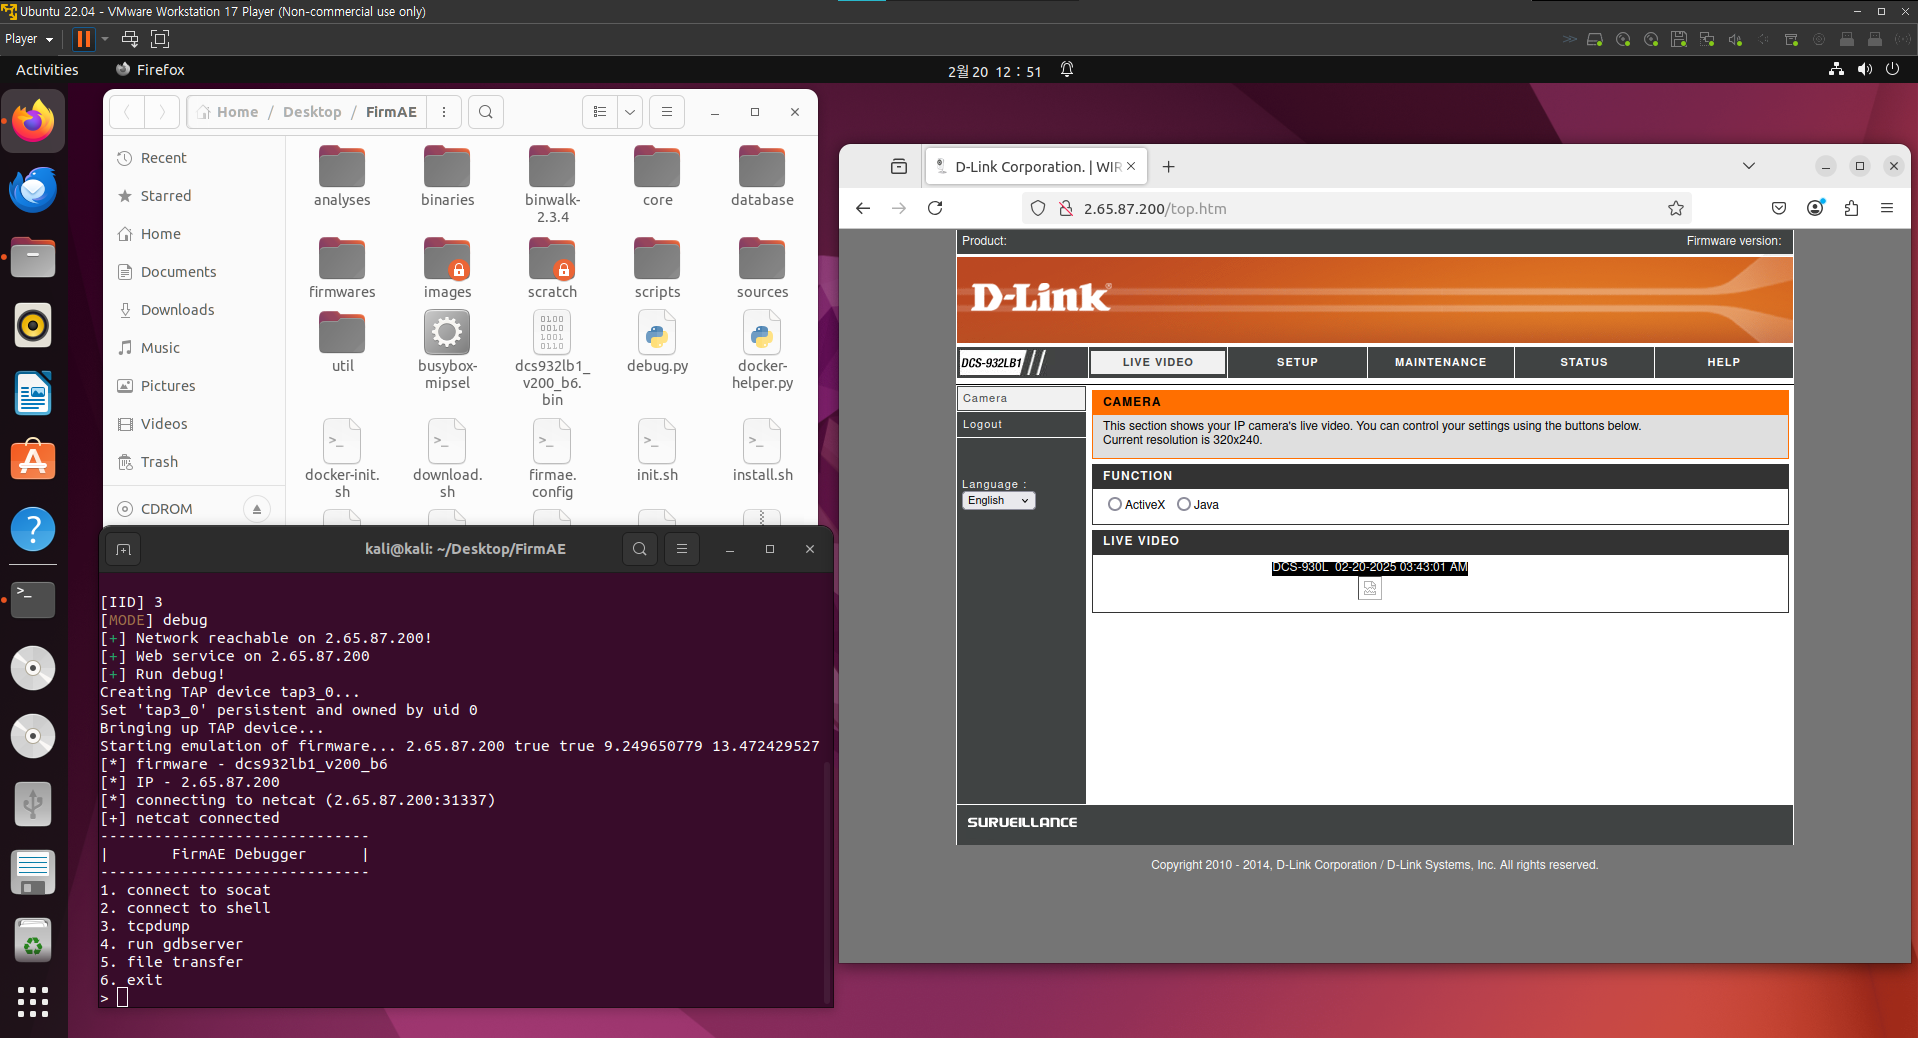Switch to the MAINTENANCE tab
The width and height of the screenshot is (1918, 1038).
click(x=1440, y=362)
